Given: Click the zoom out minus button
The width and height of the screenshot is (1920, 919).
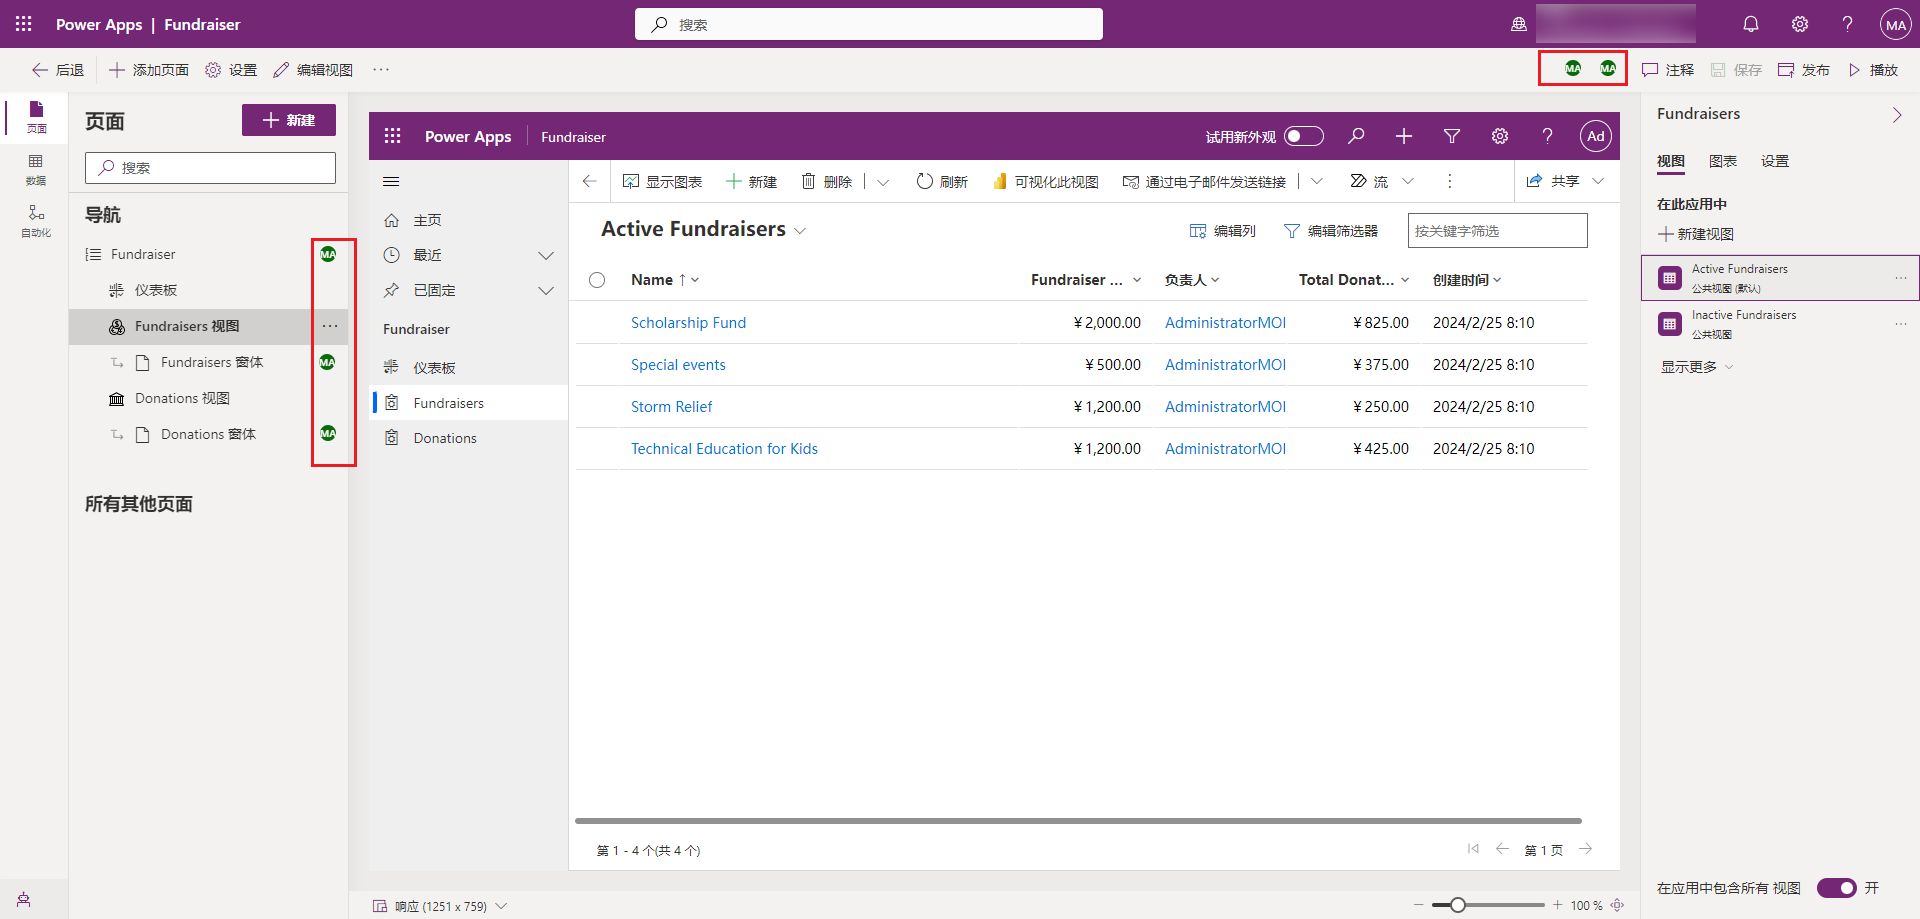Looking at the screenshot, I should 1418,905.
